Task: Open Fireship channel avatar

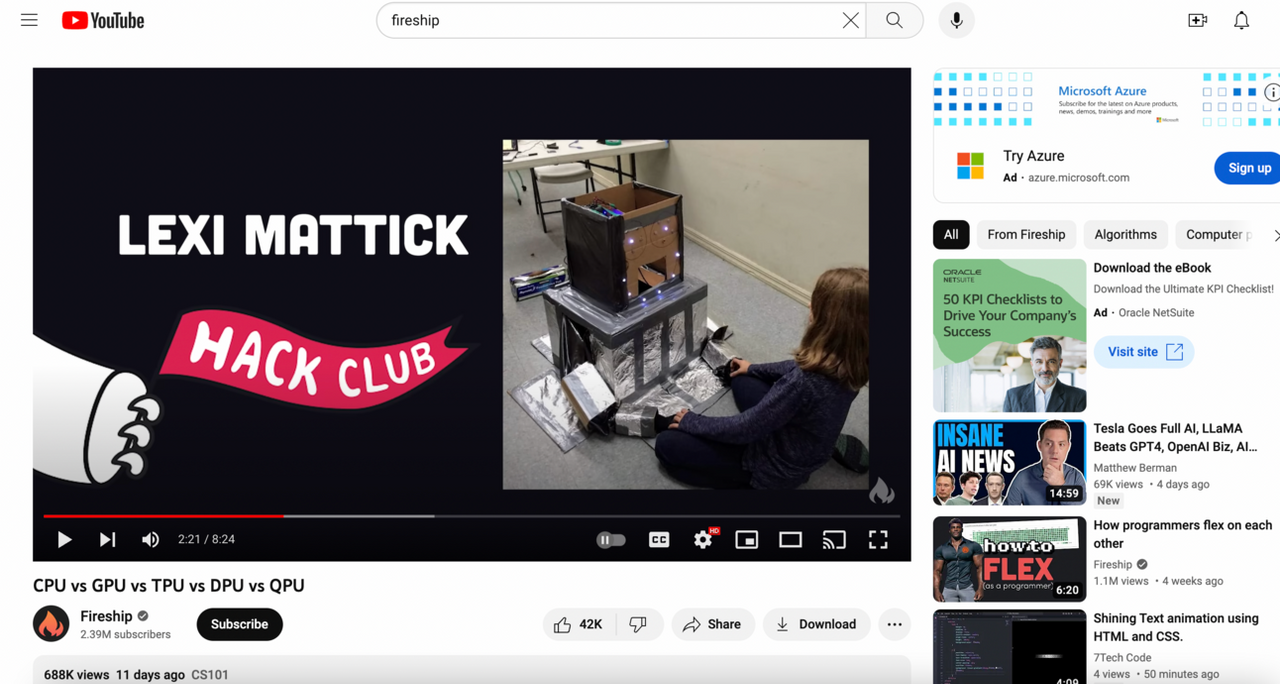Action: pos(51,624)
